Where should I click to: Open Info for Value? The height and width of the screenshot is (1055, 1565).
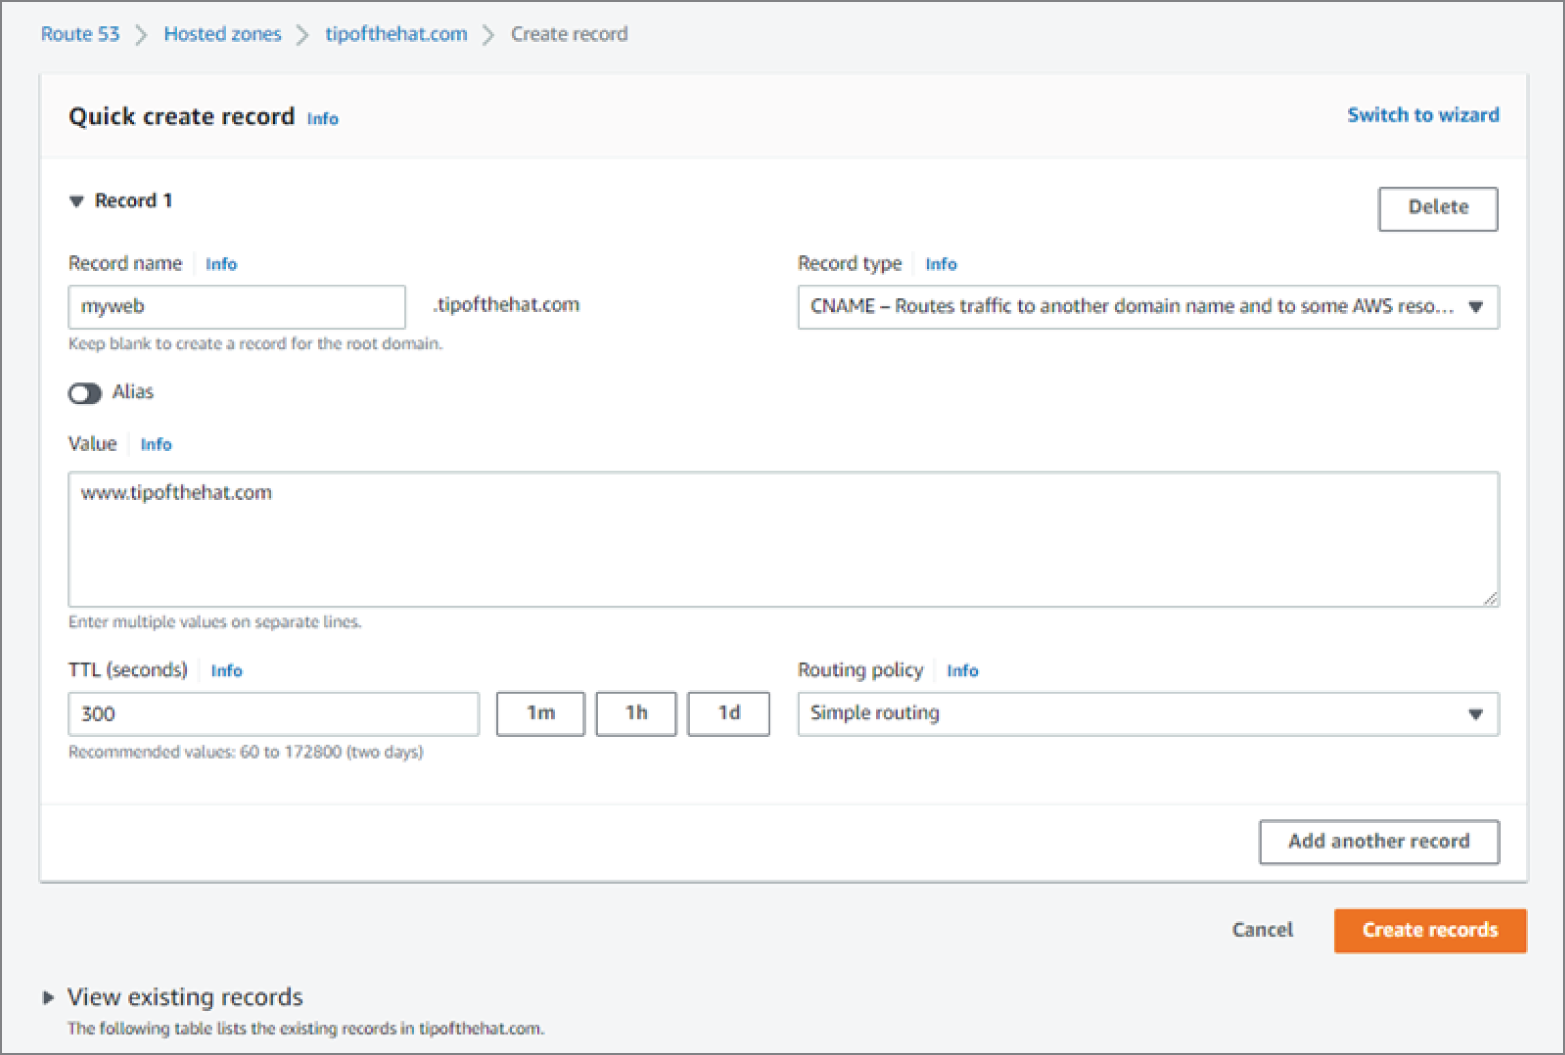point(156,444)
